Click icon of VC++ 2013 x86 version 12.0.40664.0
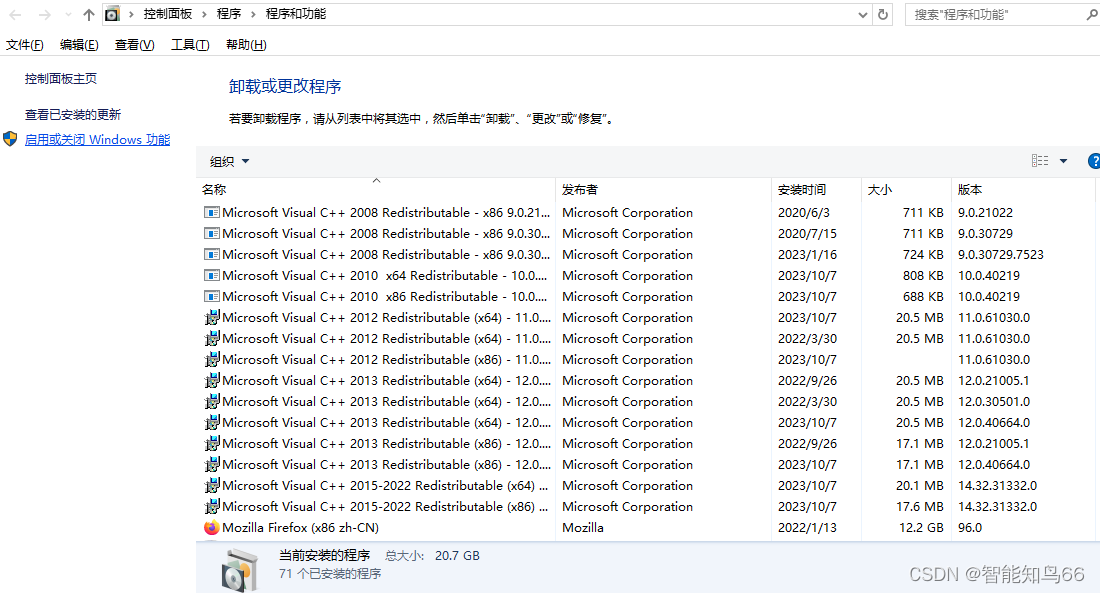 (211, 465)
